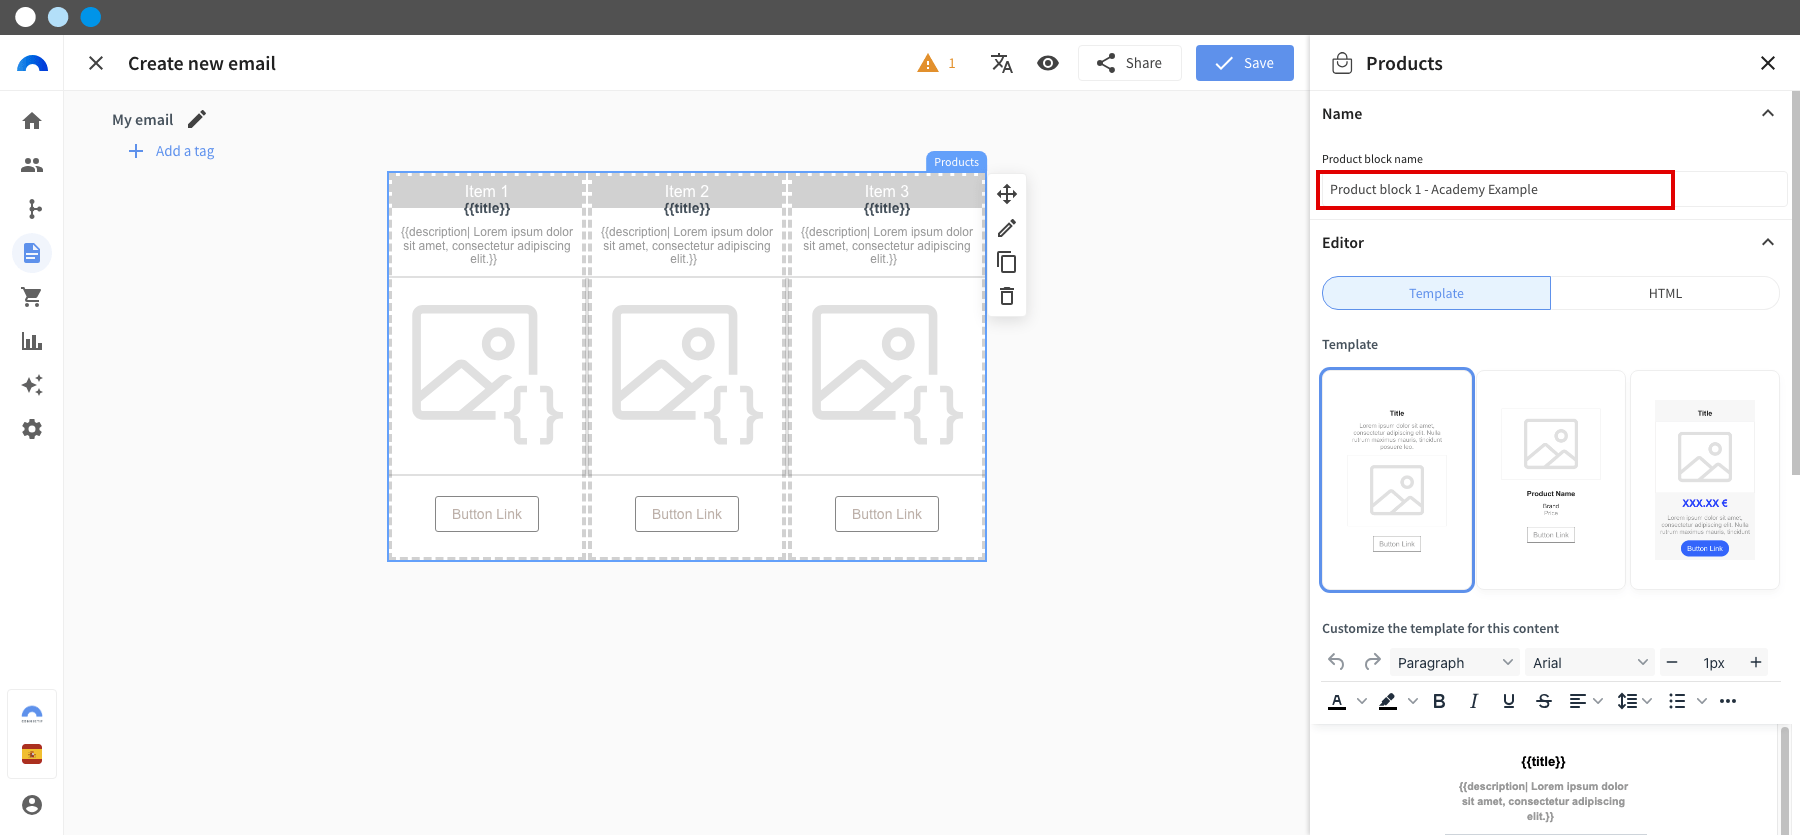Click Button Link in Item 3

tap(887, 514)
